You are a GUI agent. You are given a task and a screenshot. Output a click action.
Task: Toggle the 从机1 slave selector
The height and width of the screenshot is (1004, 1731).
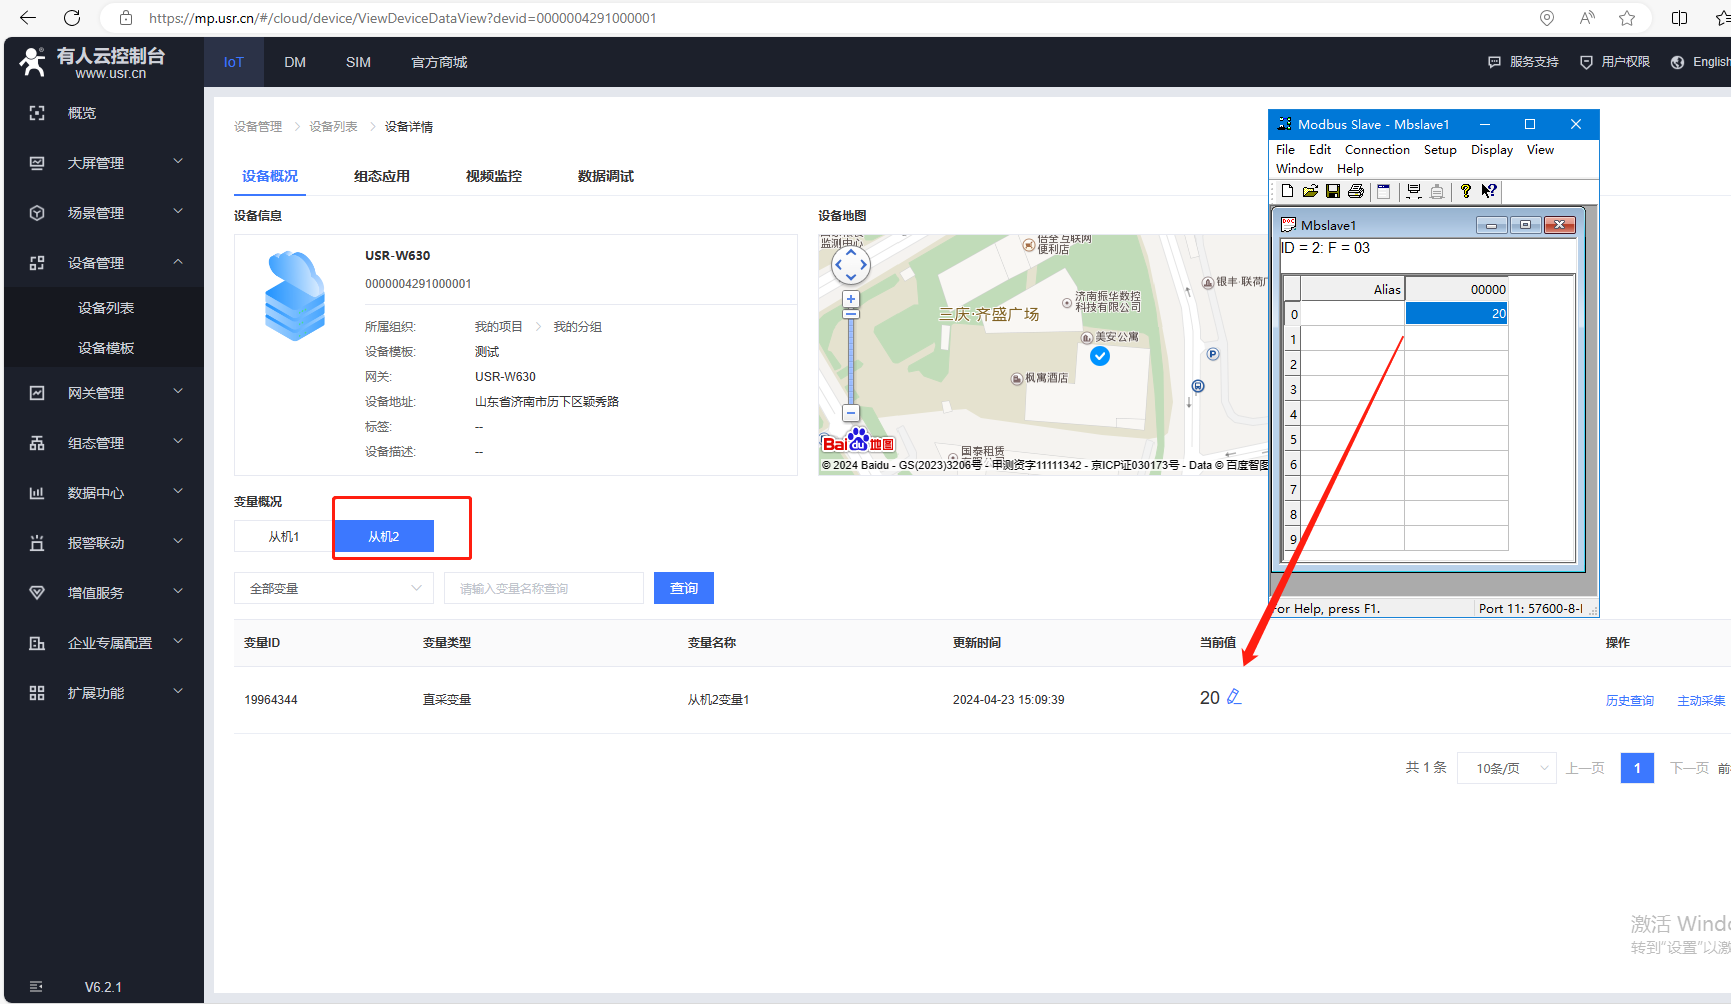coord(284,537)
